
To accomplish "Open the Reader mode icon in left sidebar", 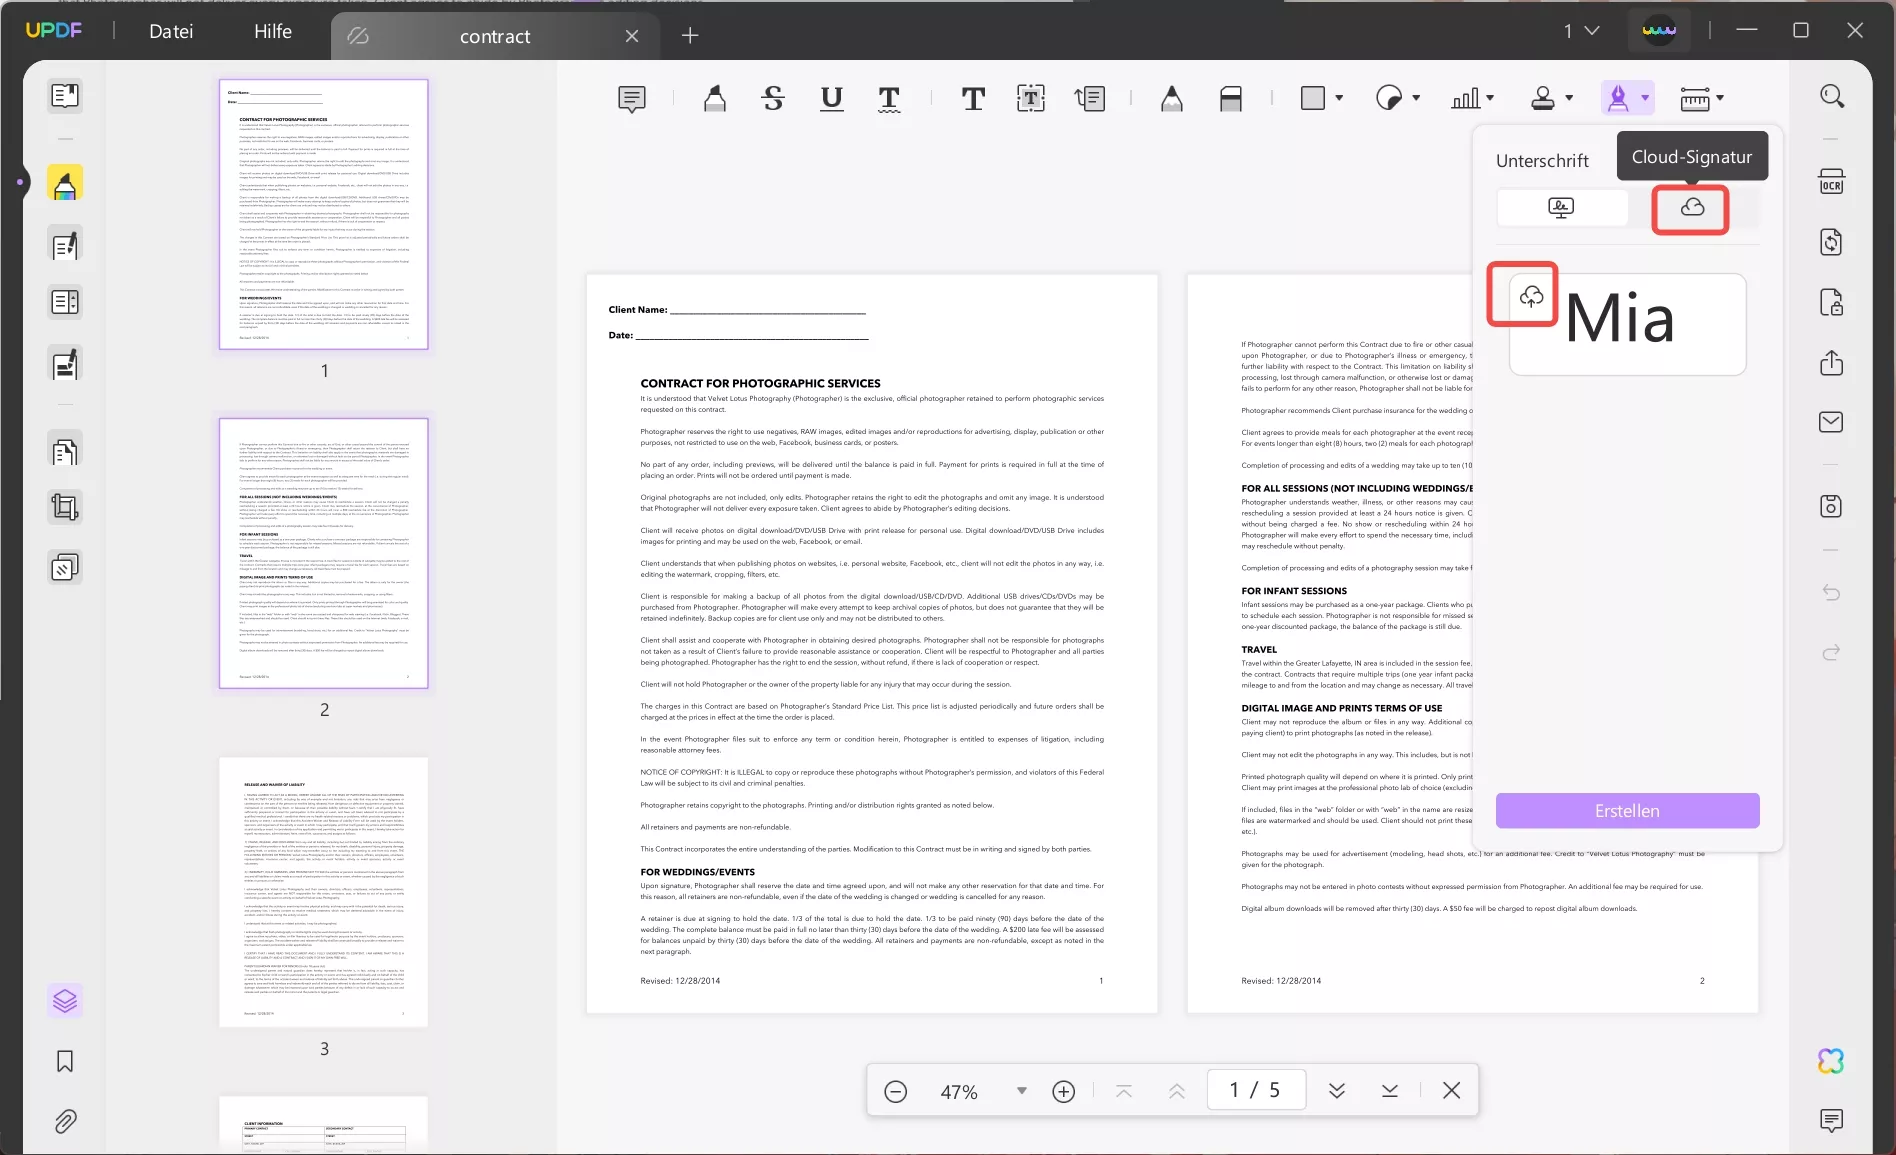I will coord(65,96).
